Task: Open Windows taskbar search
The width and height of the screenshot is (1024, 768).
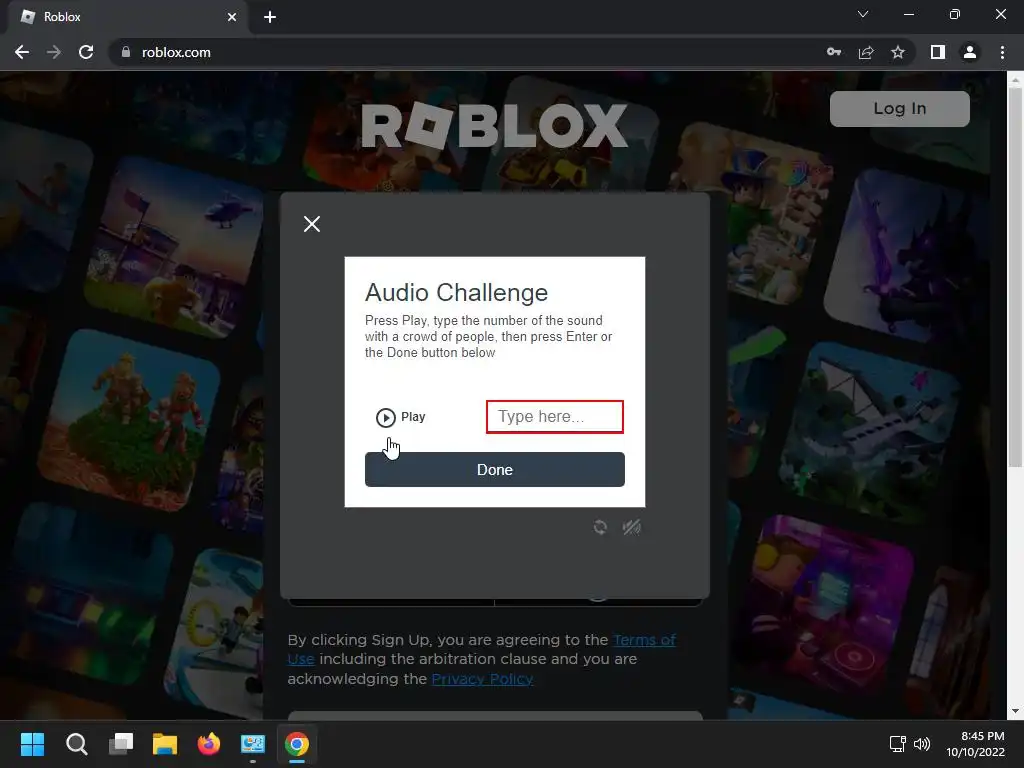Action: click(76, 744)
